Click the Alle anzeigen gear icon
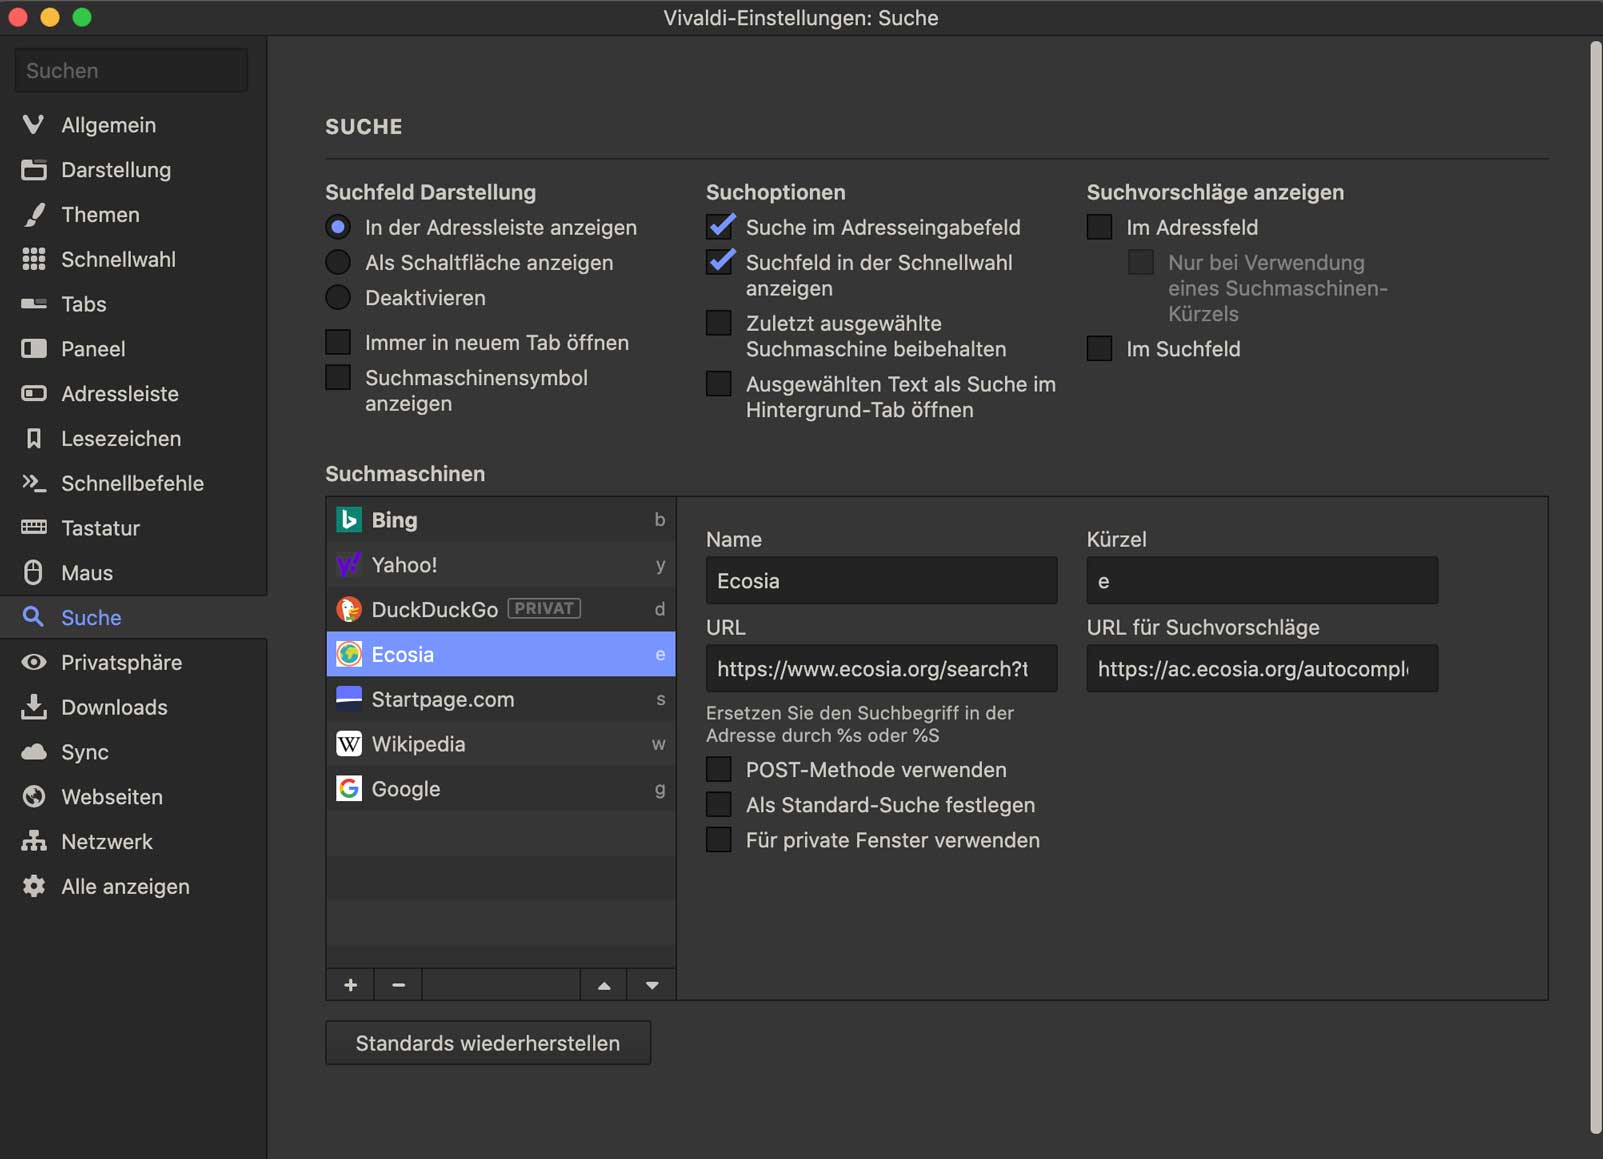1603x1159 pixels. click(x=33, y=886)
